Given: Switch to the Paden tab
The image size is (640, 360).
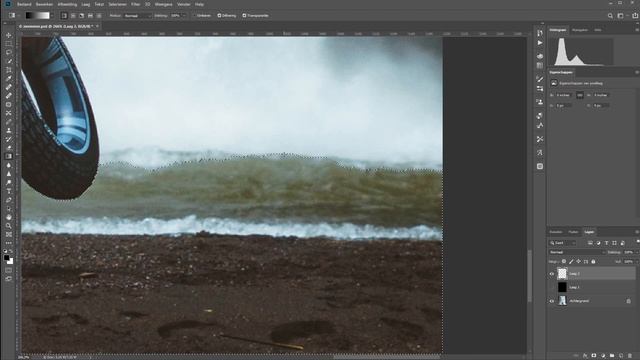Looking at the screenshot, I should (573, 232).
